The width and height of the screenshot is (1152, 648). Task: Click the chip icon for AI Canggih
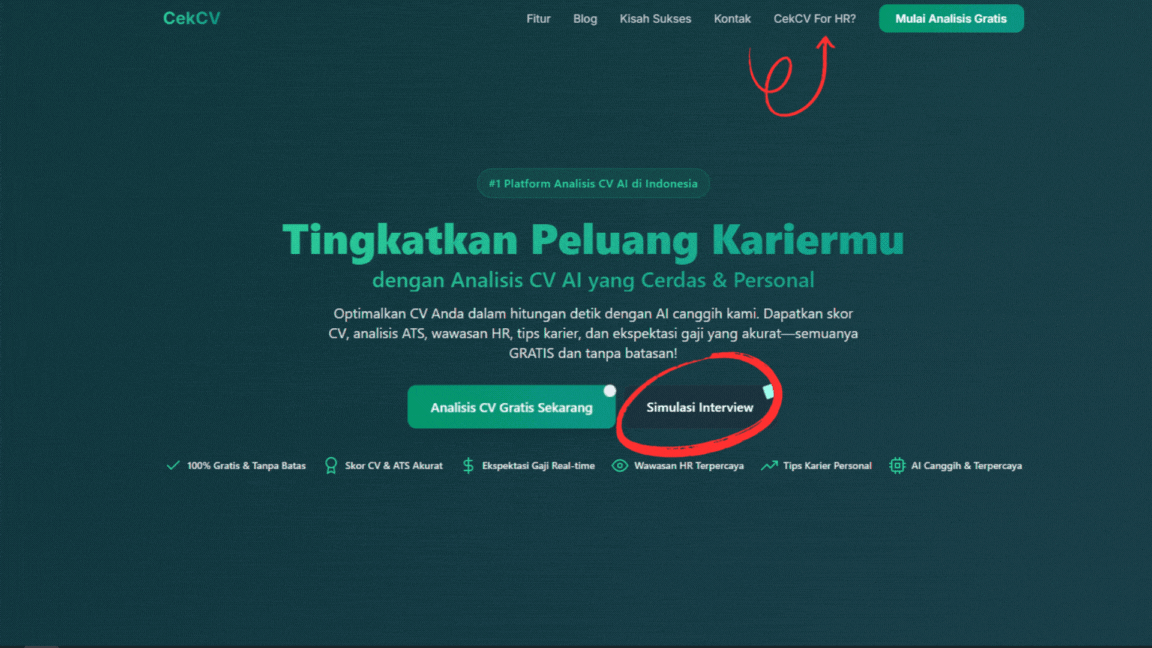897,466
